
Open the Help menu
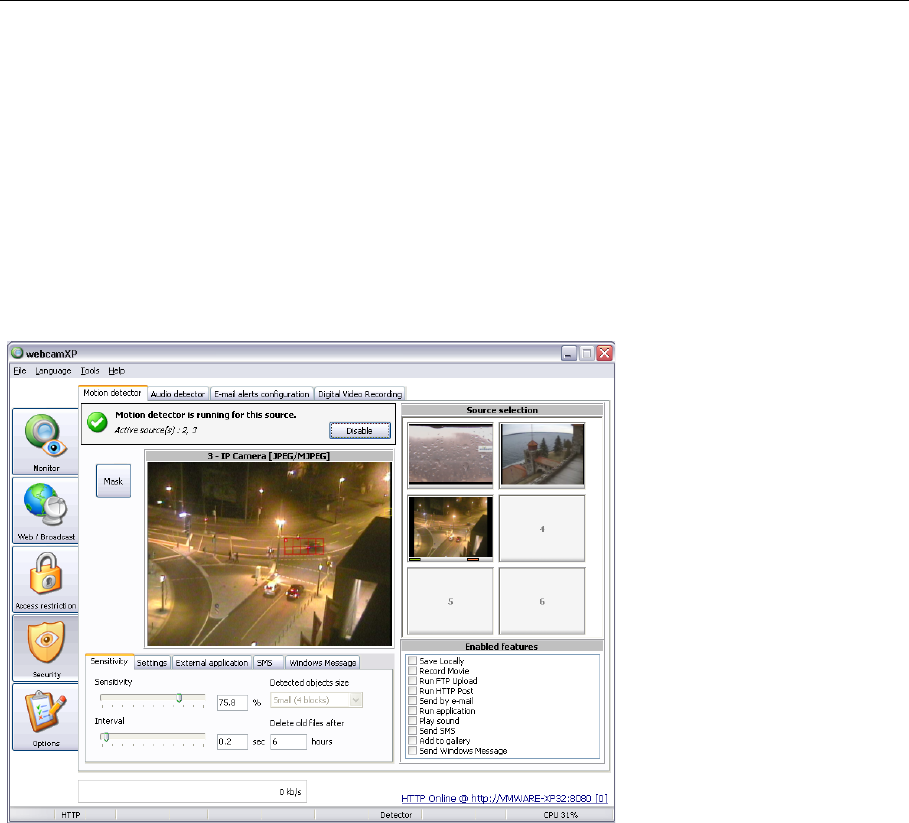point(117,371)
